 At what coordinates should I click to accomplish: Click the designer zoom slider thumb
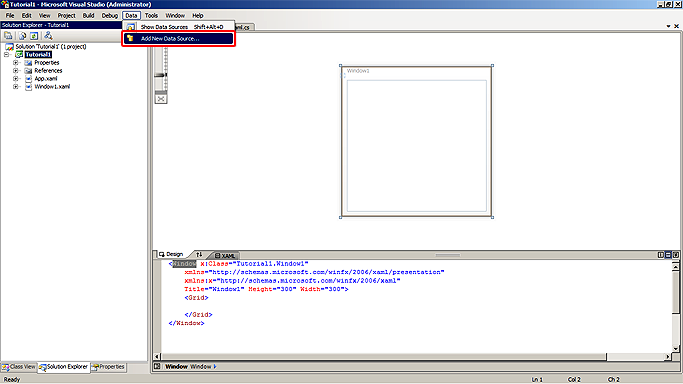(161, 75)
